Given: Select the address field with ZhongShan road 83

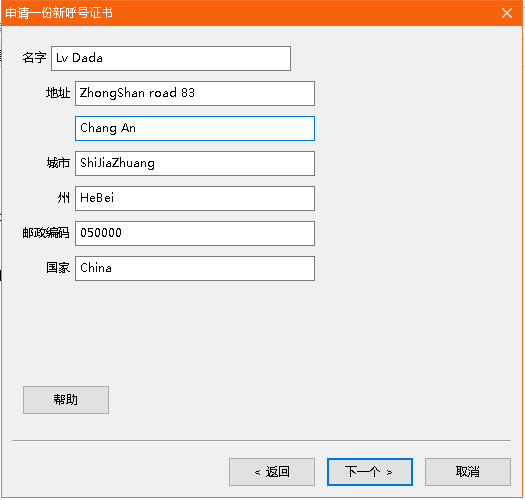Looking at the screenshot, I should pyautogui.click(x=195, y=93).
